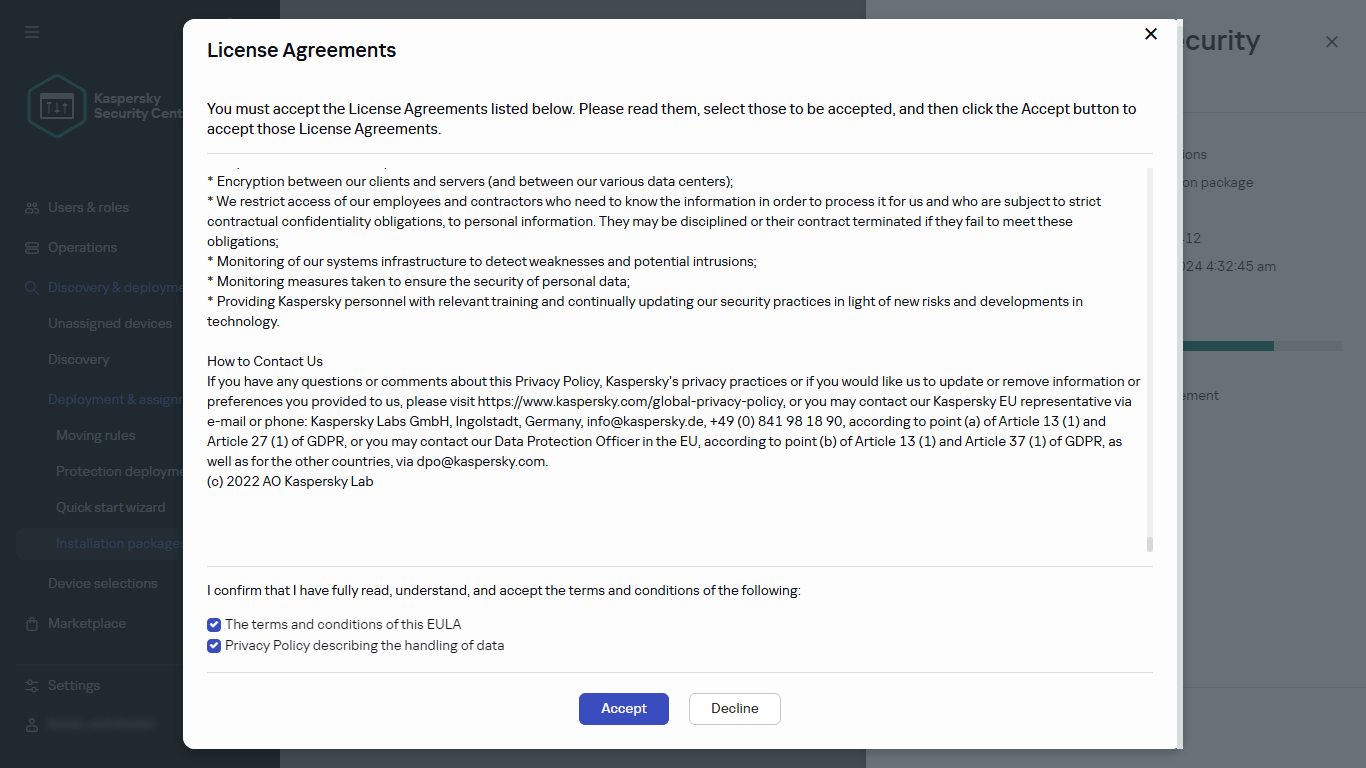
Task: Switch to Quick start wizard
Action: 110,507
